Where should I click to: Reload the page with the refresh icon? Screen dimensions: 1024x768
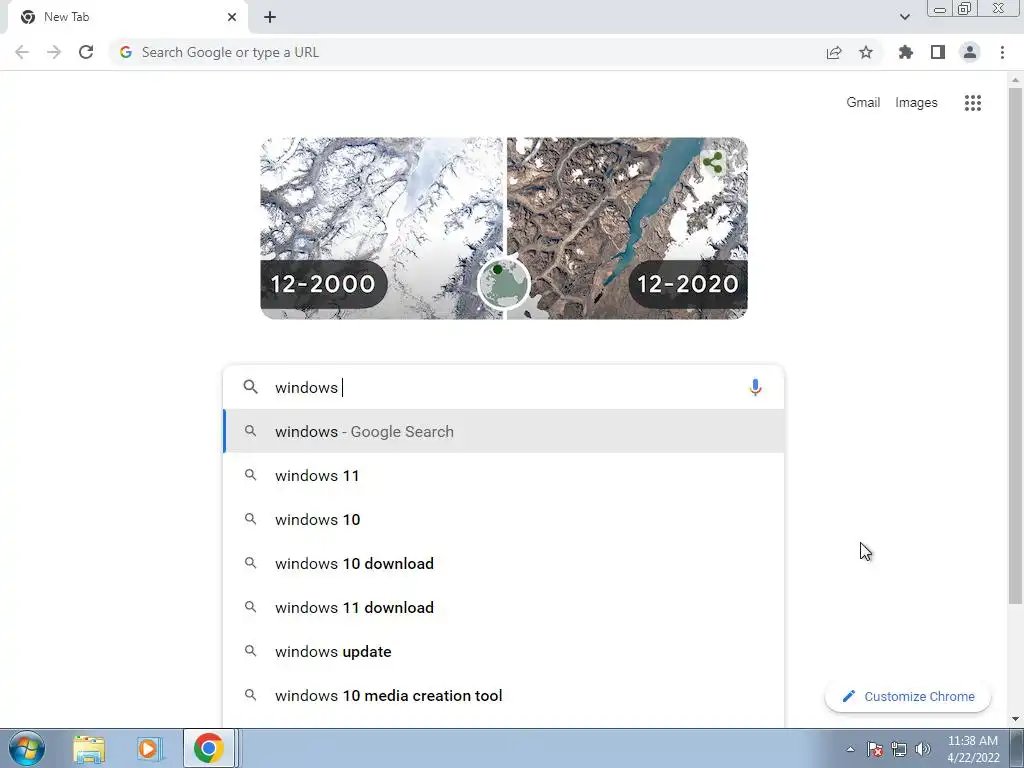click(86, 52)
